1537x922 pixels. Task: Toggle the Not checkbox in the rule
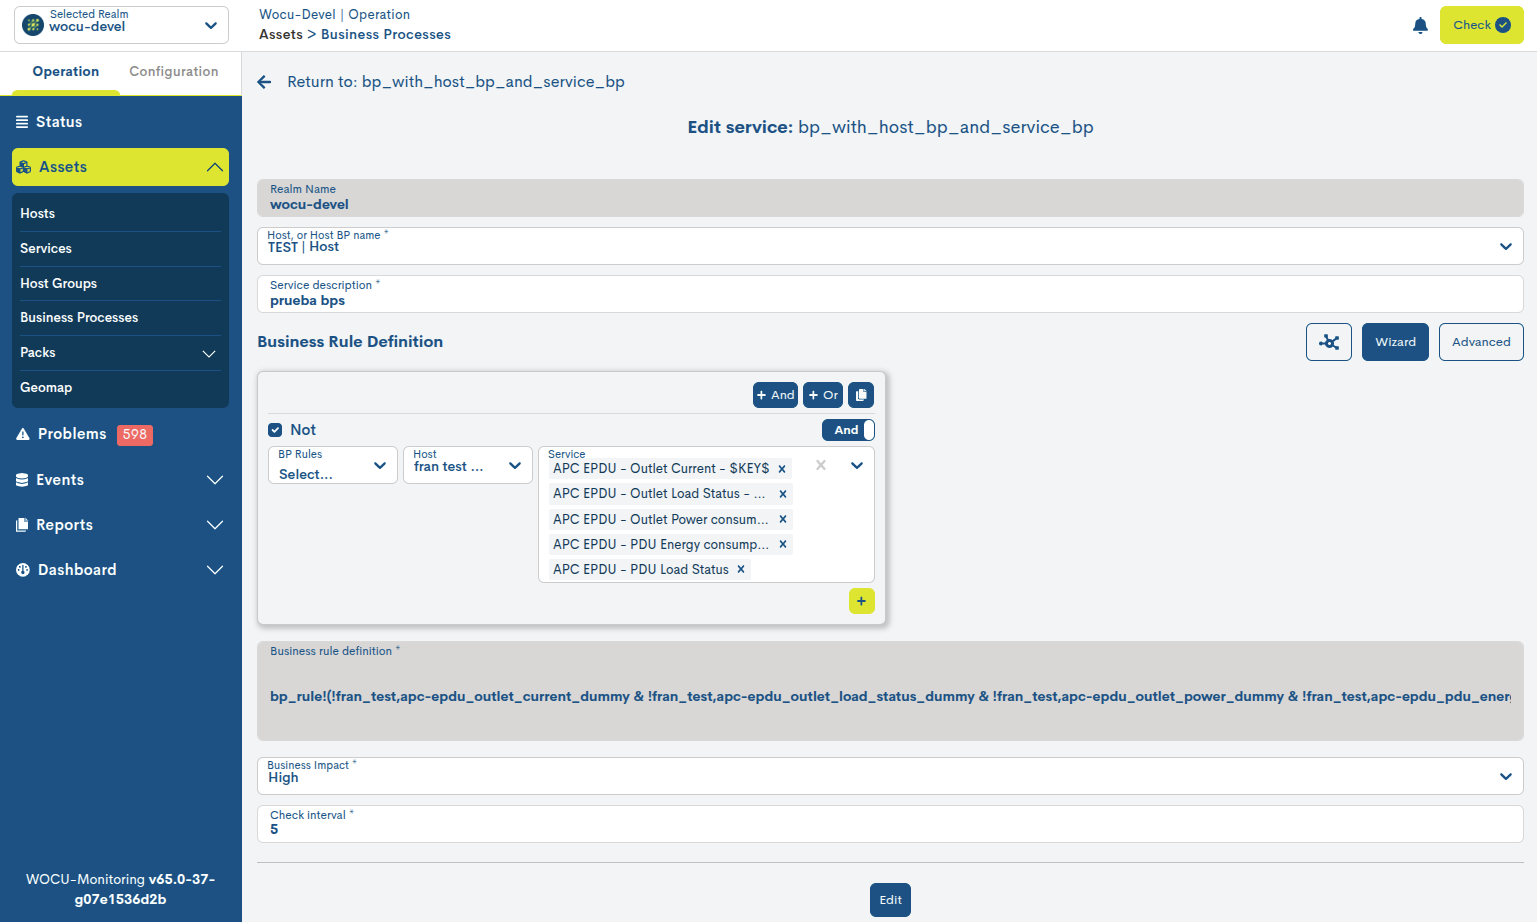(274, 429)
